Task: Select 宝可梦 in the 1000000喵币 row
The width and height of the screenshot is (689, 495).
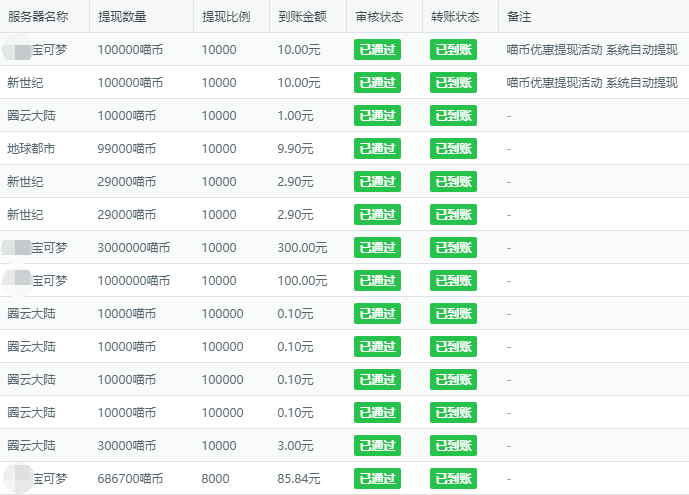Action: pyautogui.click(x=50, y=281)
